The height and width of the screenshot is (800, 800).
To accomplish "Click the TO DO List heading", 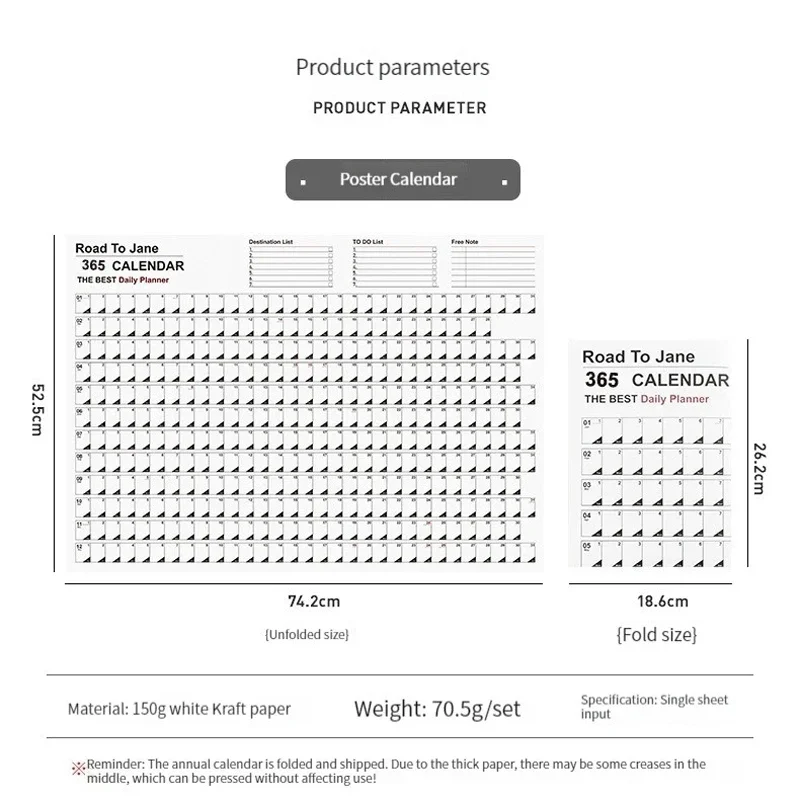I will coord(368,242).
